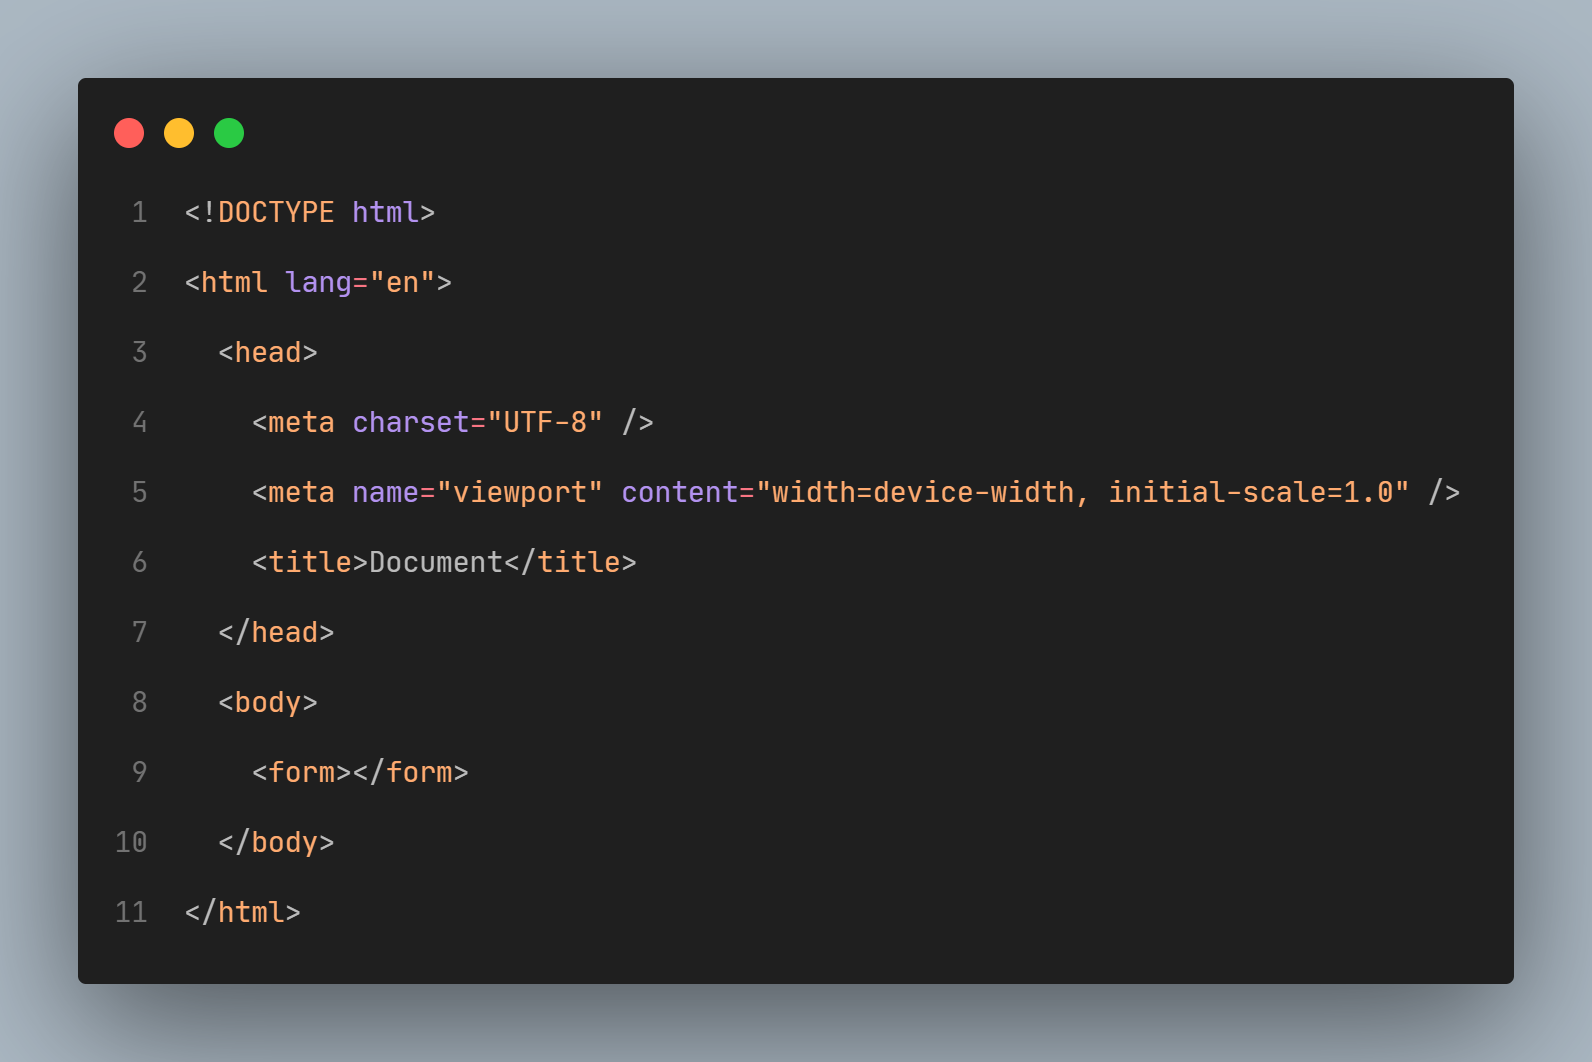Click the lang attribute in the html tag

pyautogui.click(x=318, y=283)
